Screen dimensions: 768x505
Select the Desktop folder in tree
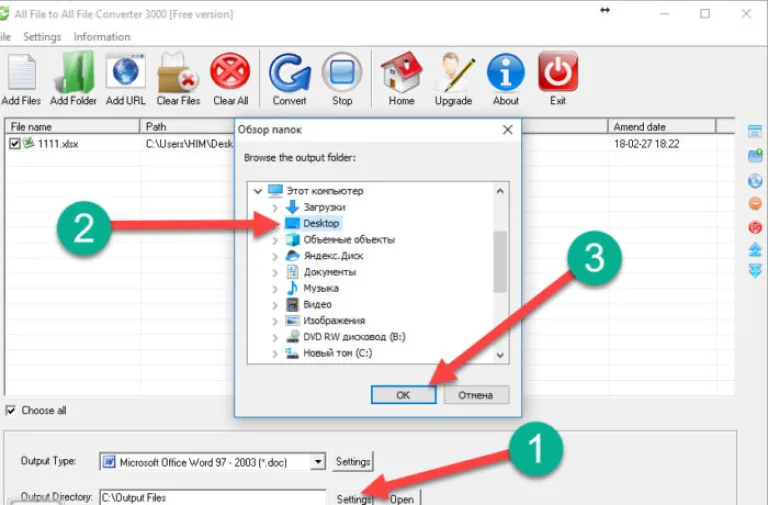point(321,223)
